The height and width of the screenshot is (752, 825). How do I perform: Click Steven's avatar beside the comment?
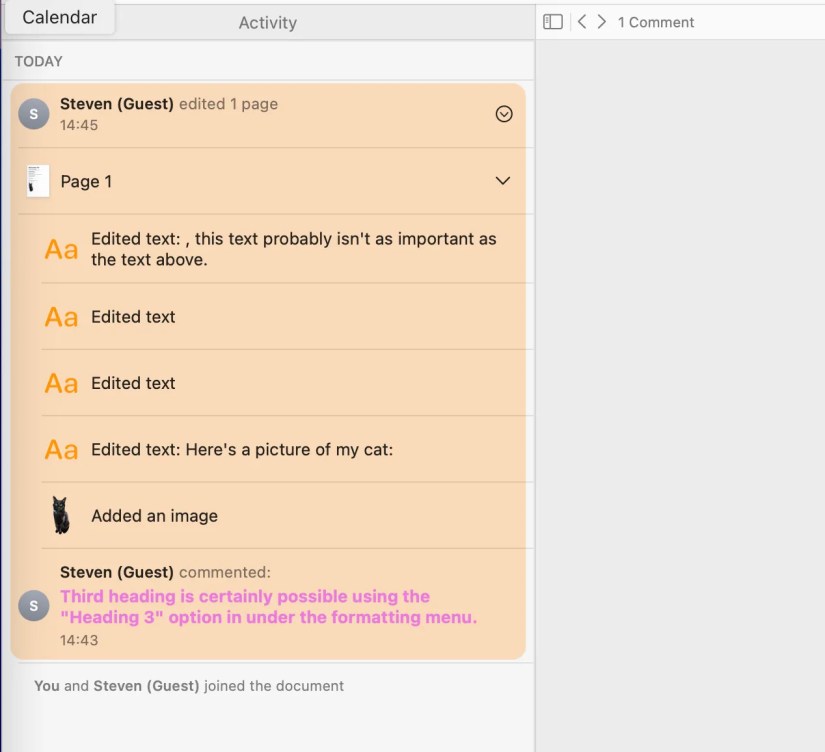pyautogui.click(x=34, y=606)
